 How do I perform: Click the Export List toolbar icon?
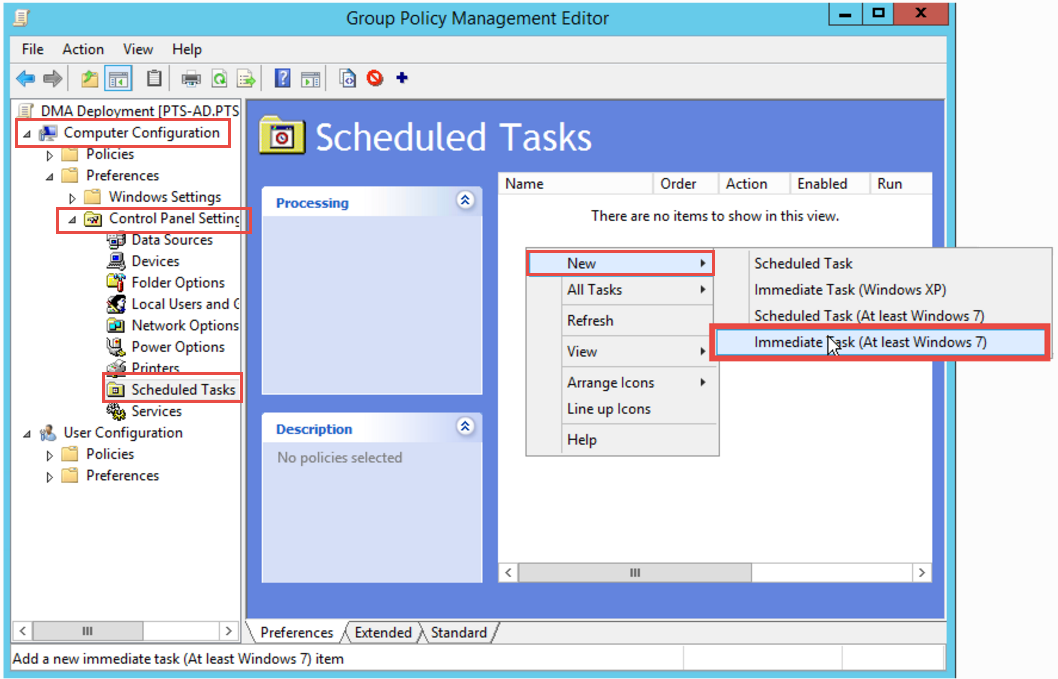tap(245, 78)
